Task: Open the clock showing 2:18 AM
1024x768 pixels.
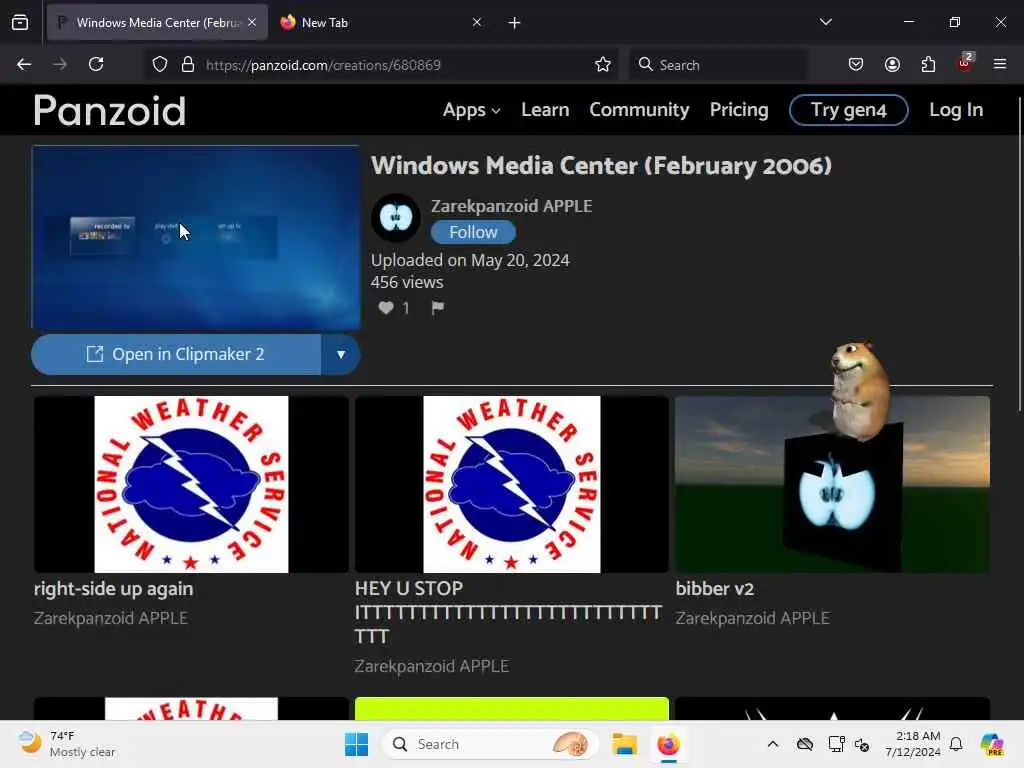Action: 913,744
